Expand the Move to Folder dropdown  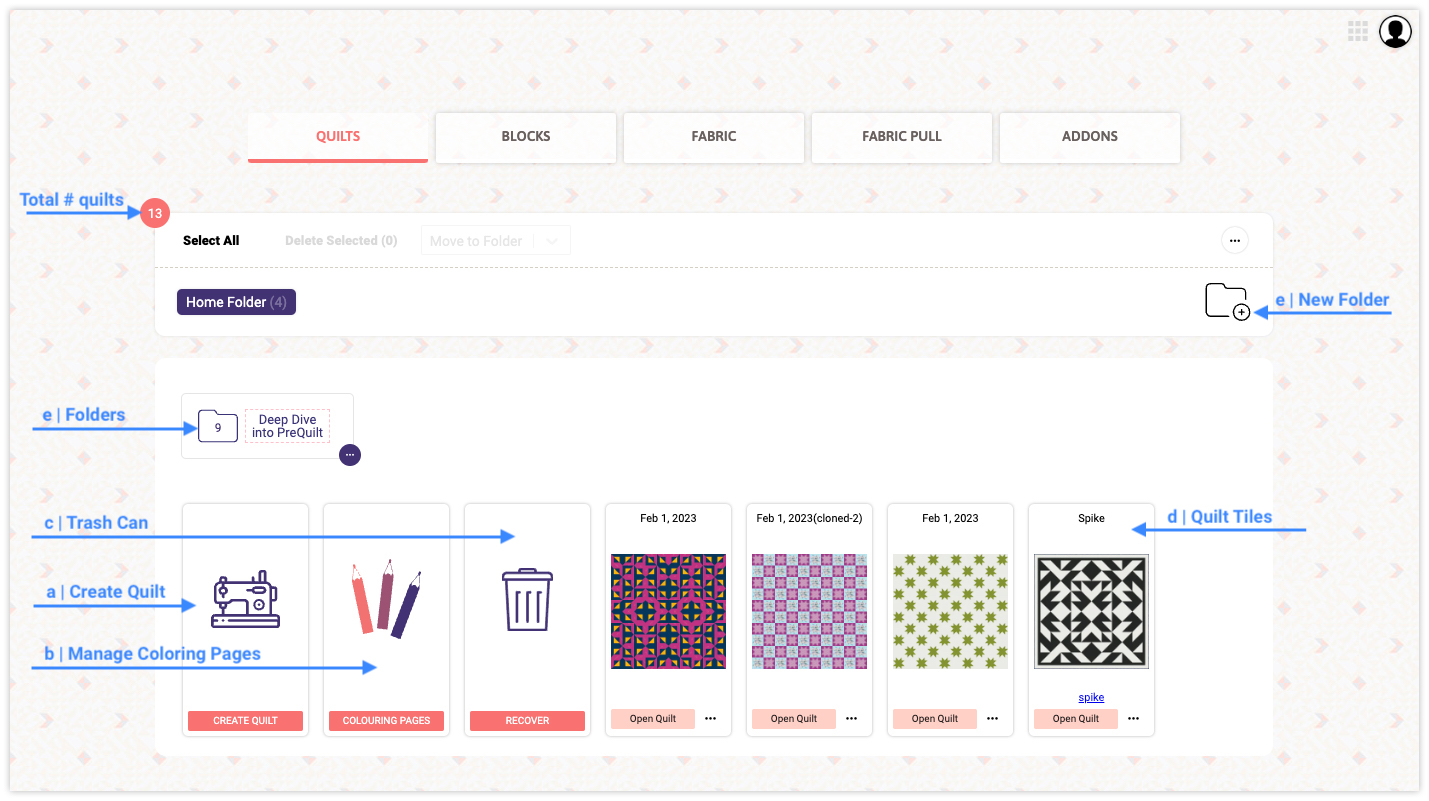pos(551,241)
